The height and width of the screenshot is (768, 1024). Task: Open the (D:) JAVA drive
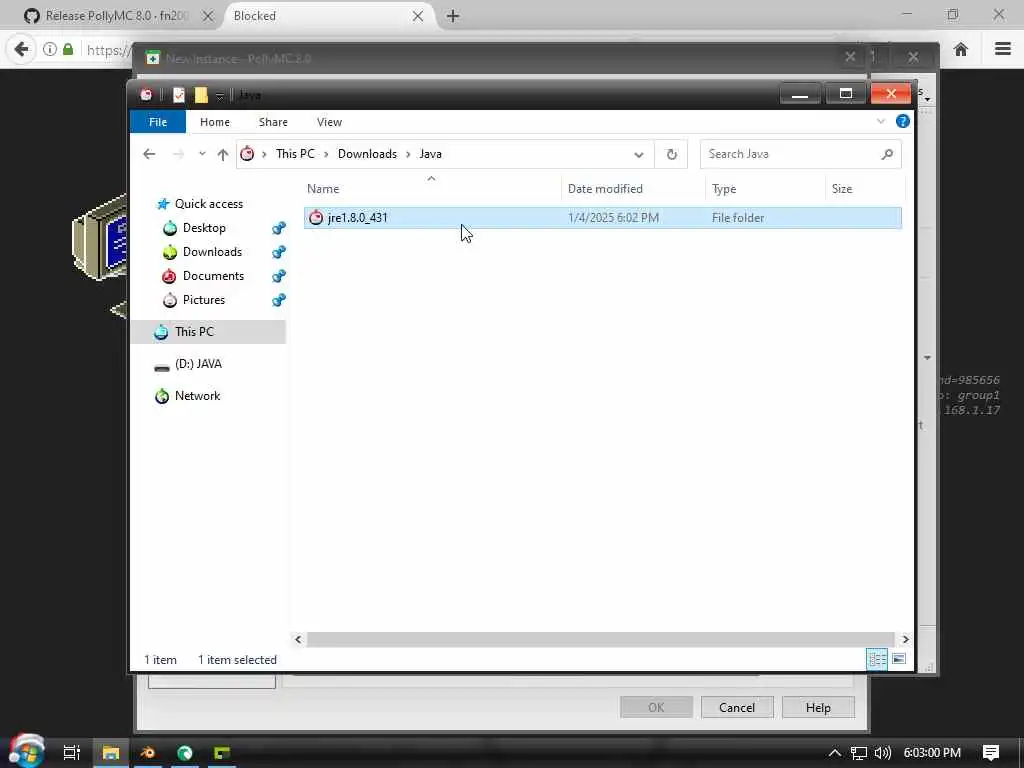(198, 364)
